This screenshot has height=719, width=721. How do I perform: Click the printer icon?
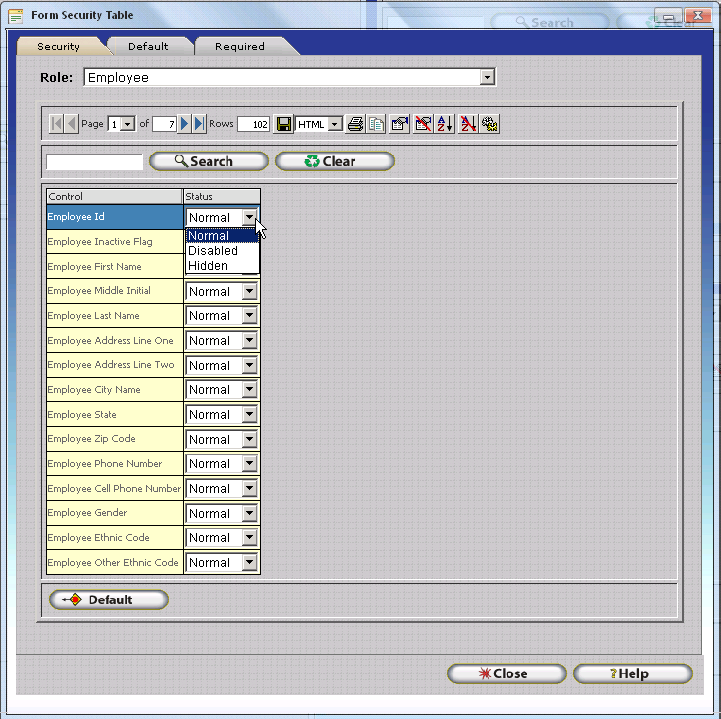point(355,124)
